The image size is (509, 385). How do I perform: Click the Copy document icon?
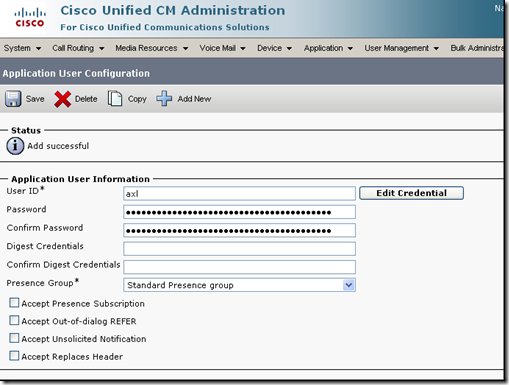tap(115, 99)
